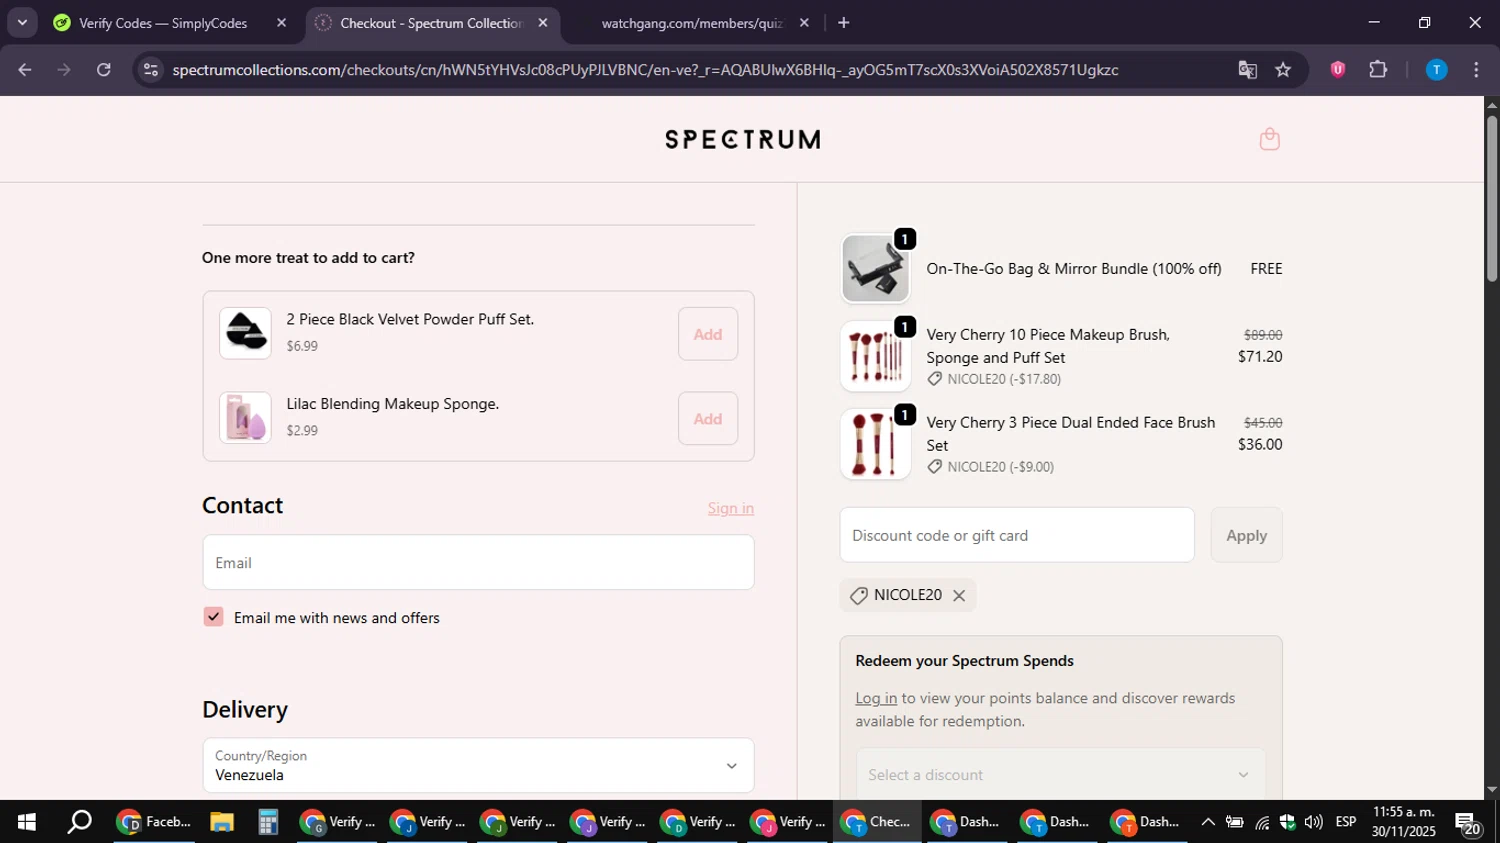Open the Extensions puzzle menu
Viewport: 1500px width, 843px height.
point(1378,70)
